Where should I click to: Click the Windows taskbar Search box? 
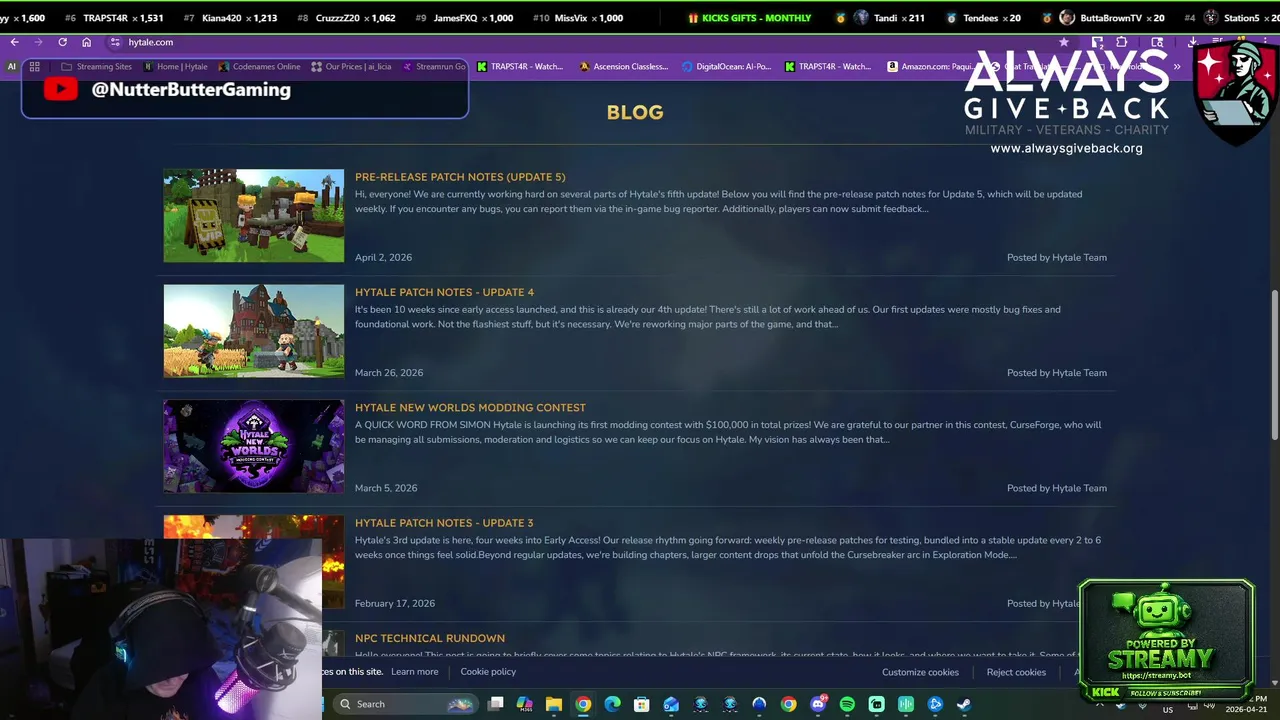404,704
